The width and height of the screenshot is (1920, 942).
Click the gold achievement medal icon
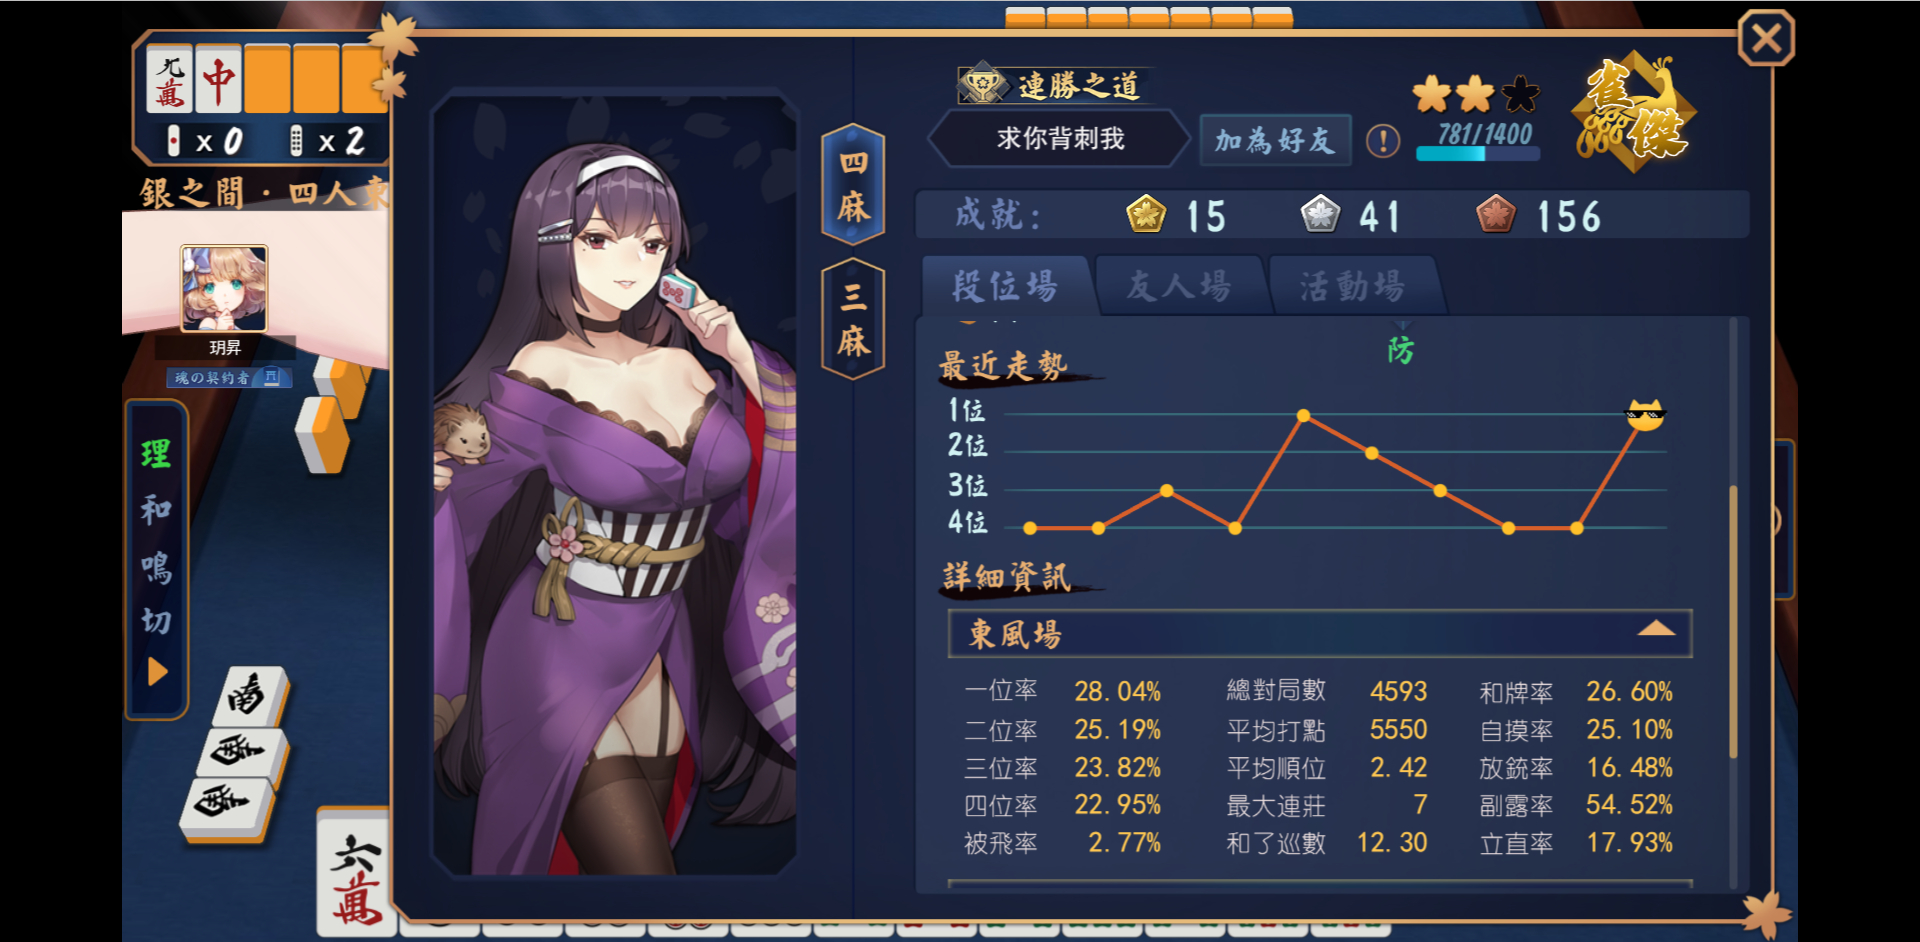[x=1146, y=215]
